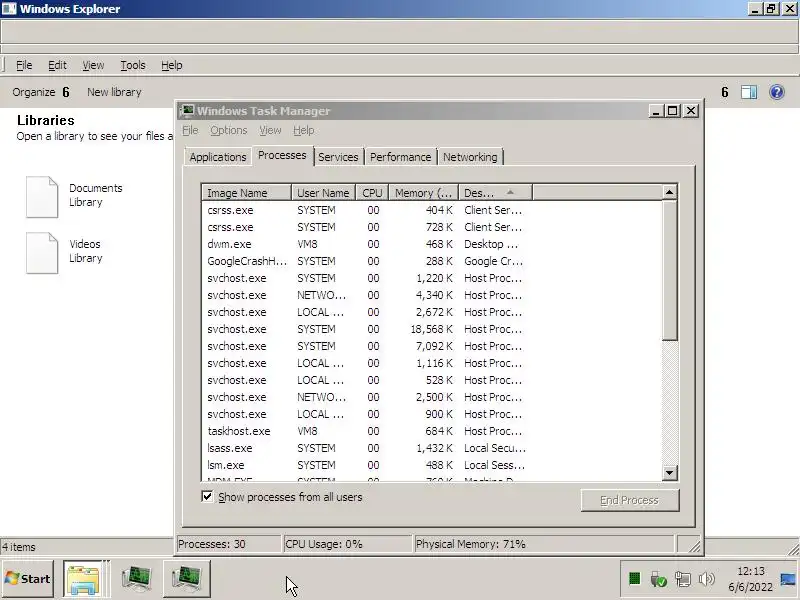Viewport: 800px width, 600px height.
Task: Sort by Image Name column header
Action: (246, 193)
